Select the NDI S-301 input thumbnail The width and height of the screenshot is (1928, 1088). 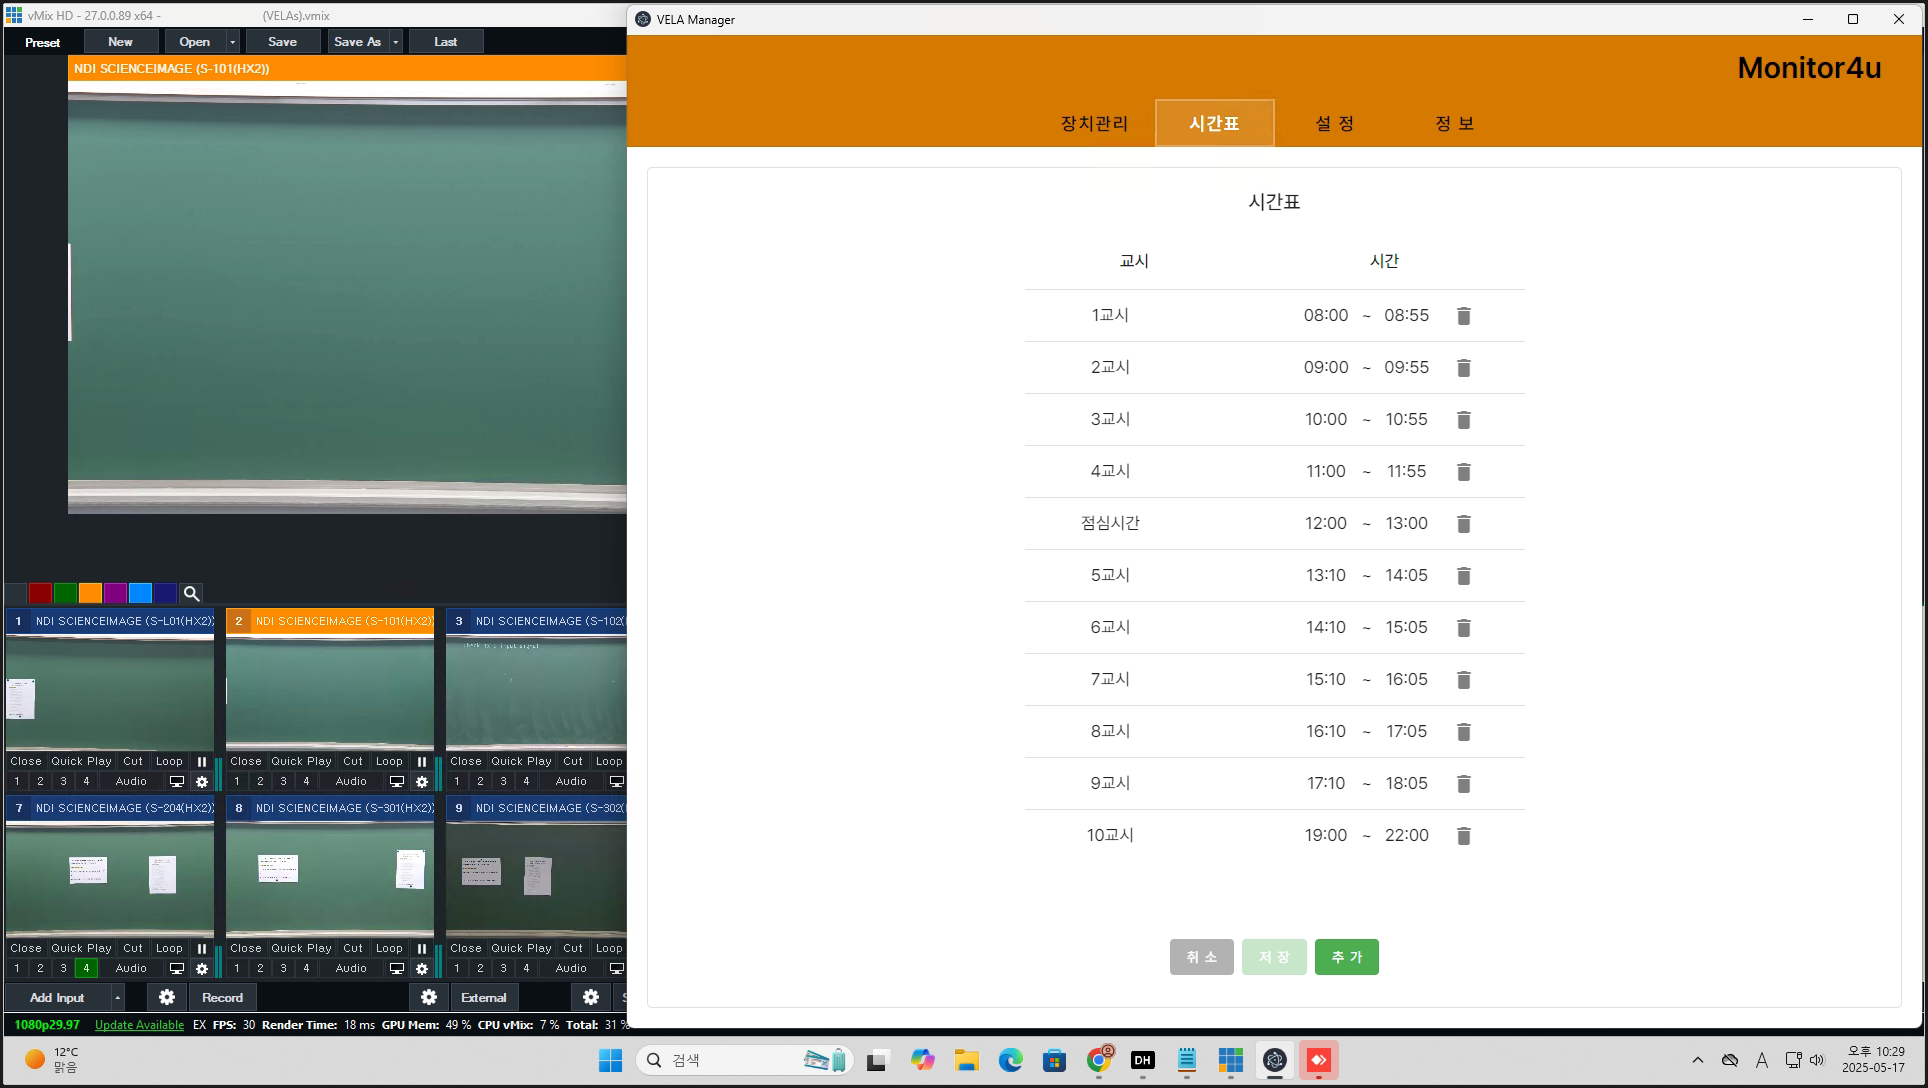click(x=330, y=879)
